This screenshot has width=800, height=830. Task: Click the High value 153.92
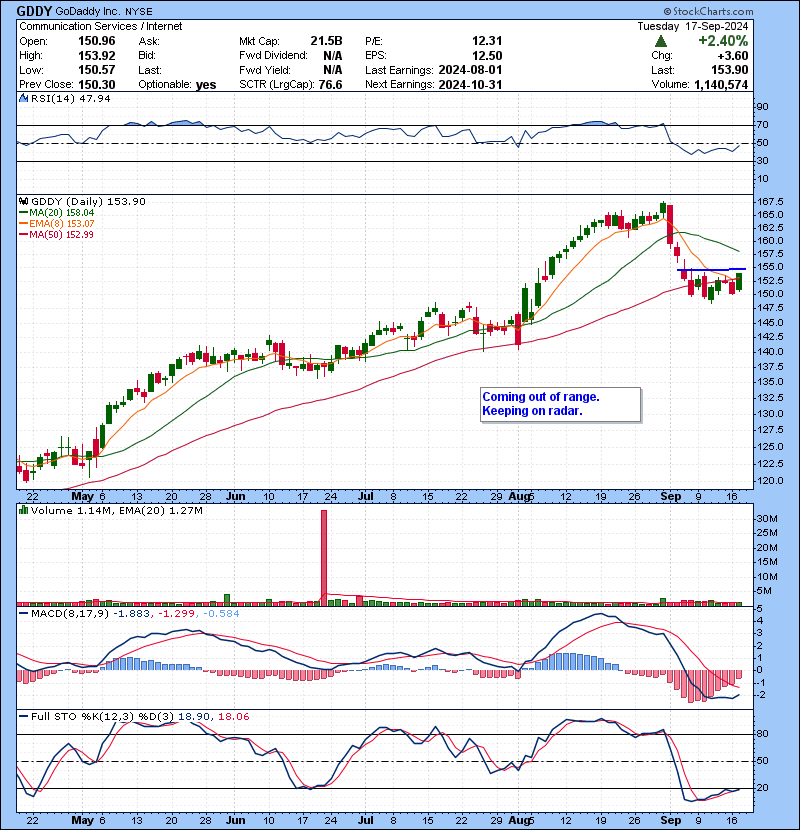point(96,55)
